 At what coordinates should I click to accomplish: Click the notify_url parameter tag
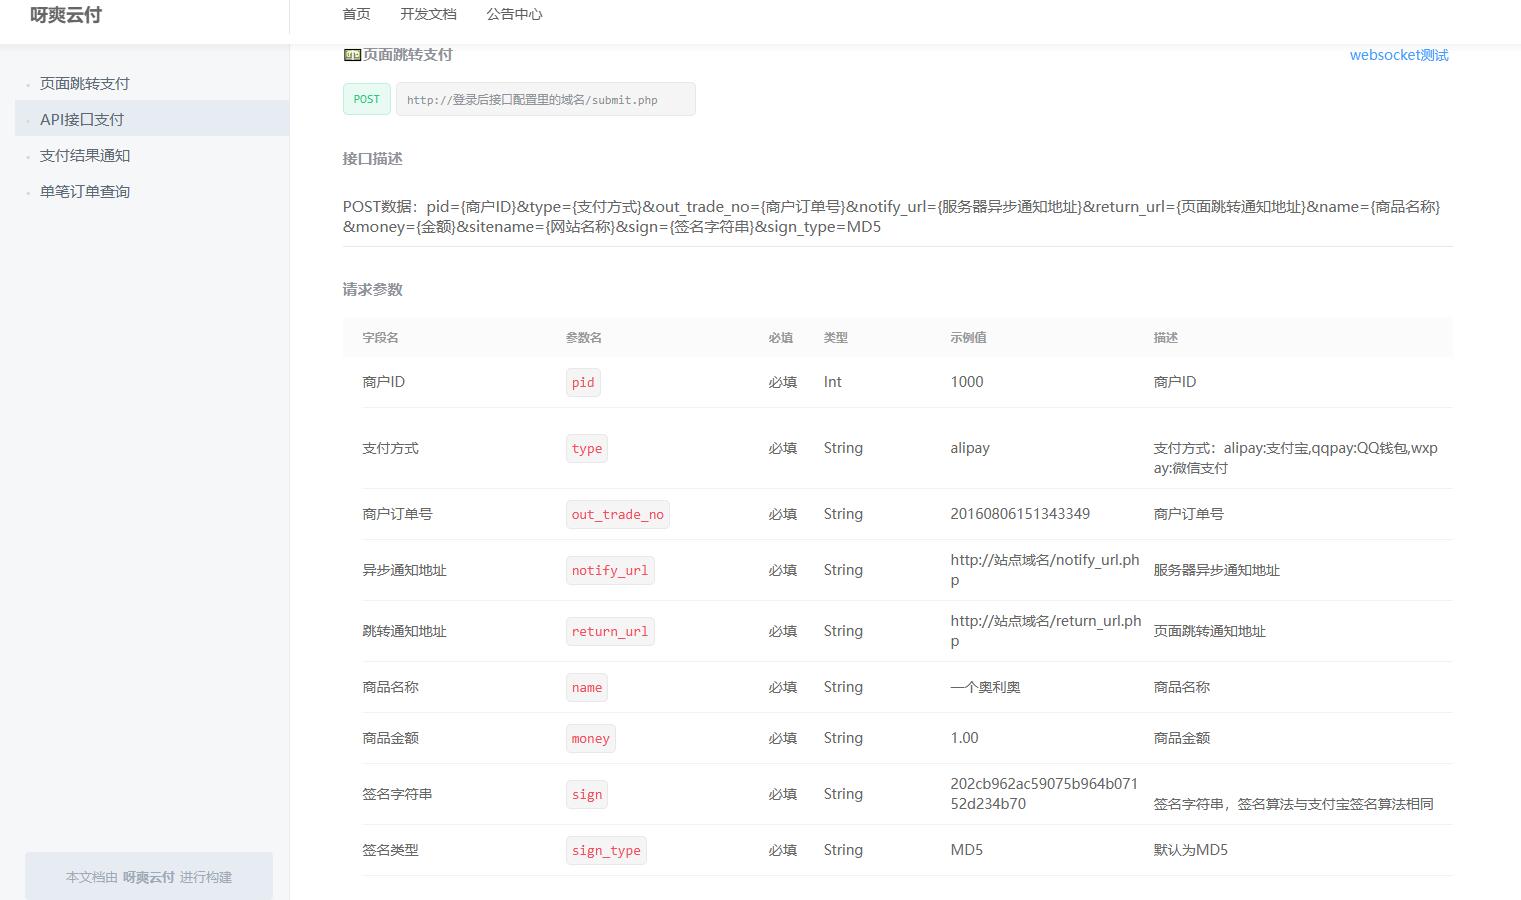click(609, 571)
